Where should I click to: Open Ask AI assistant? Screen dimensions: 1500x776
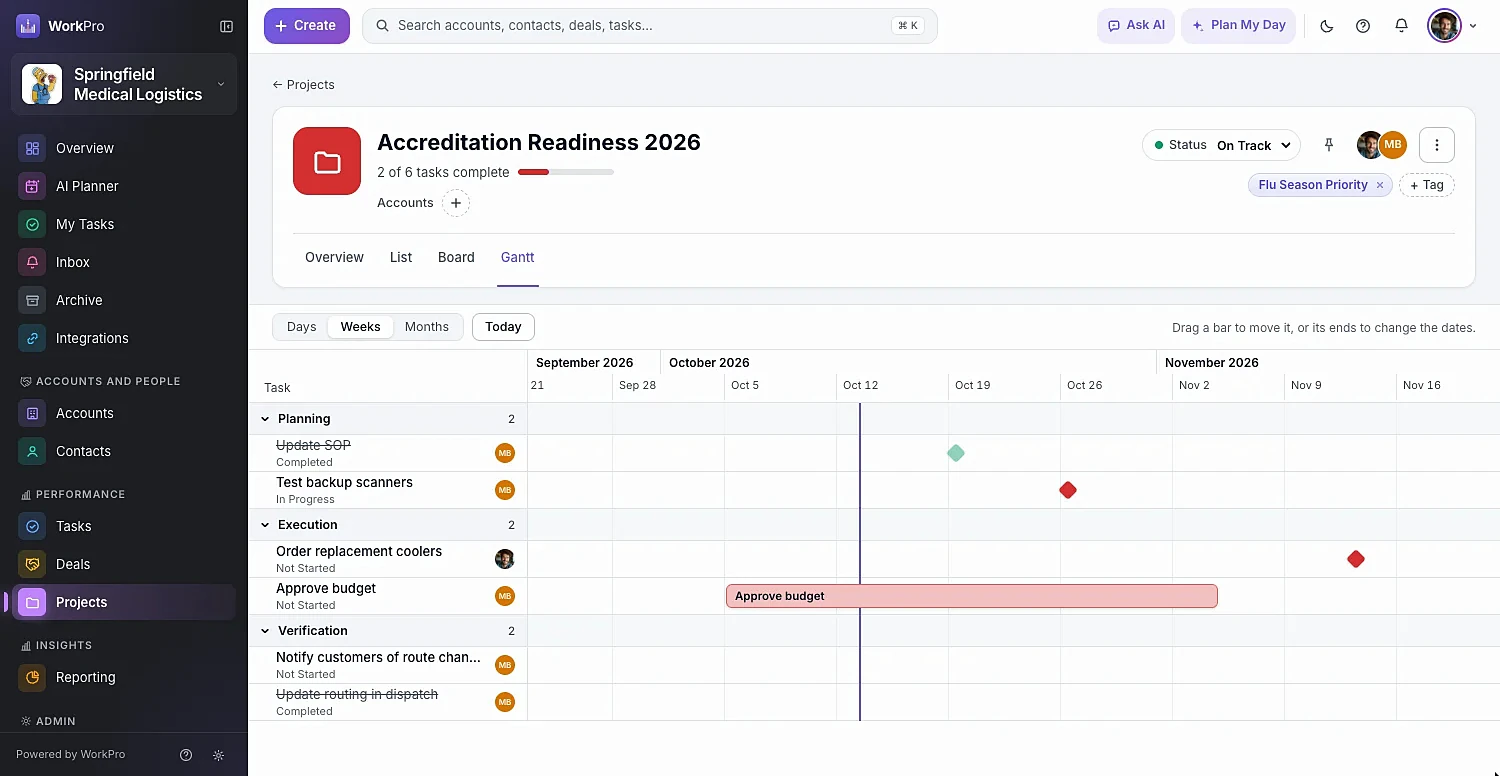coord(1136,26)
